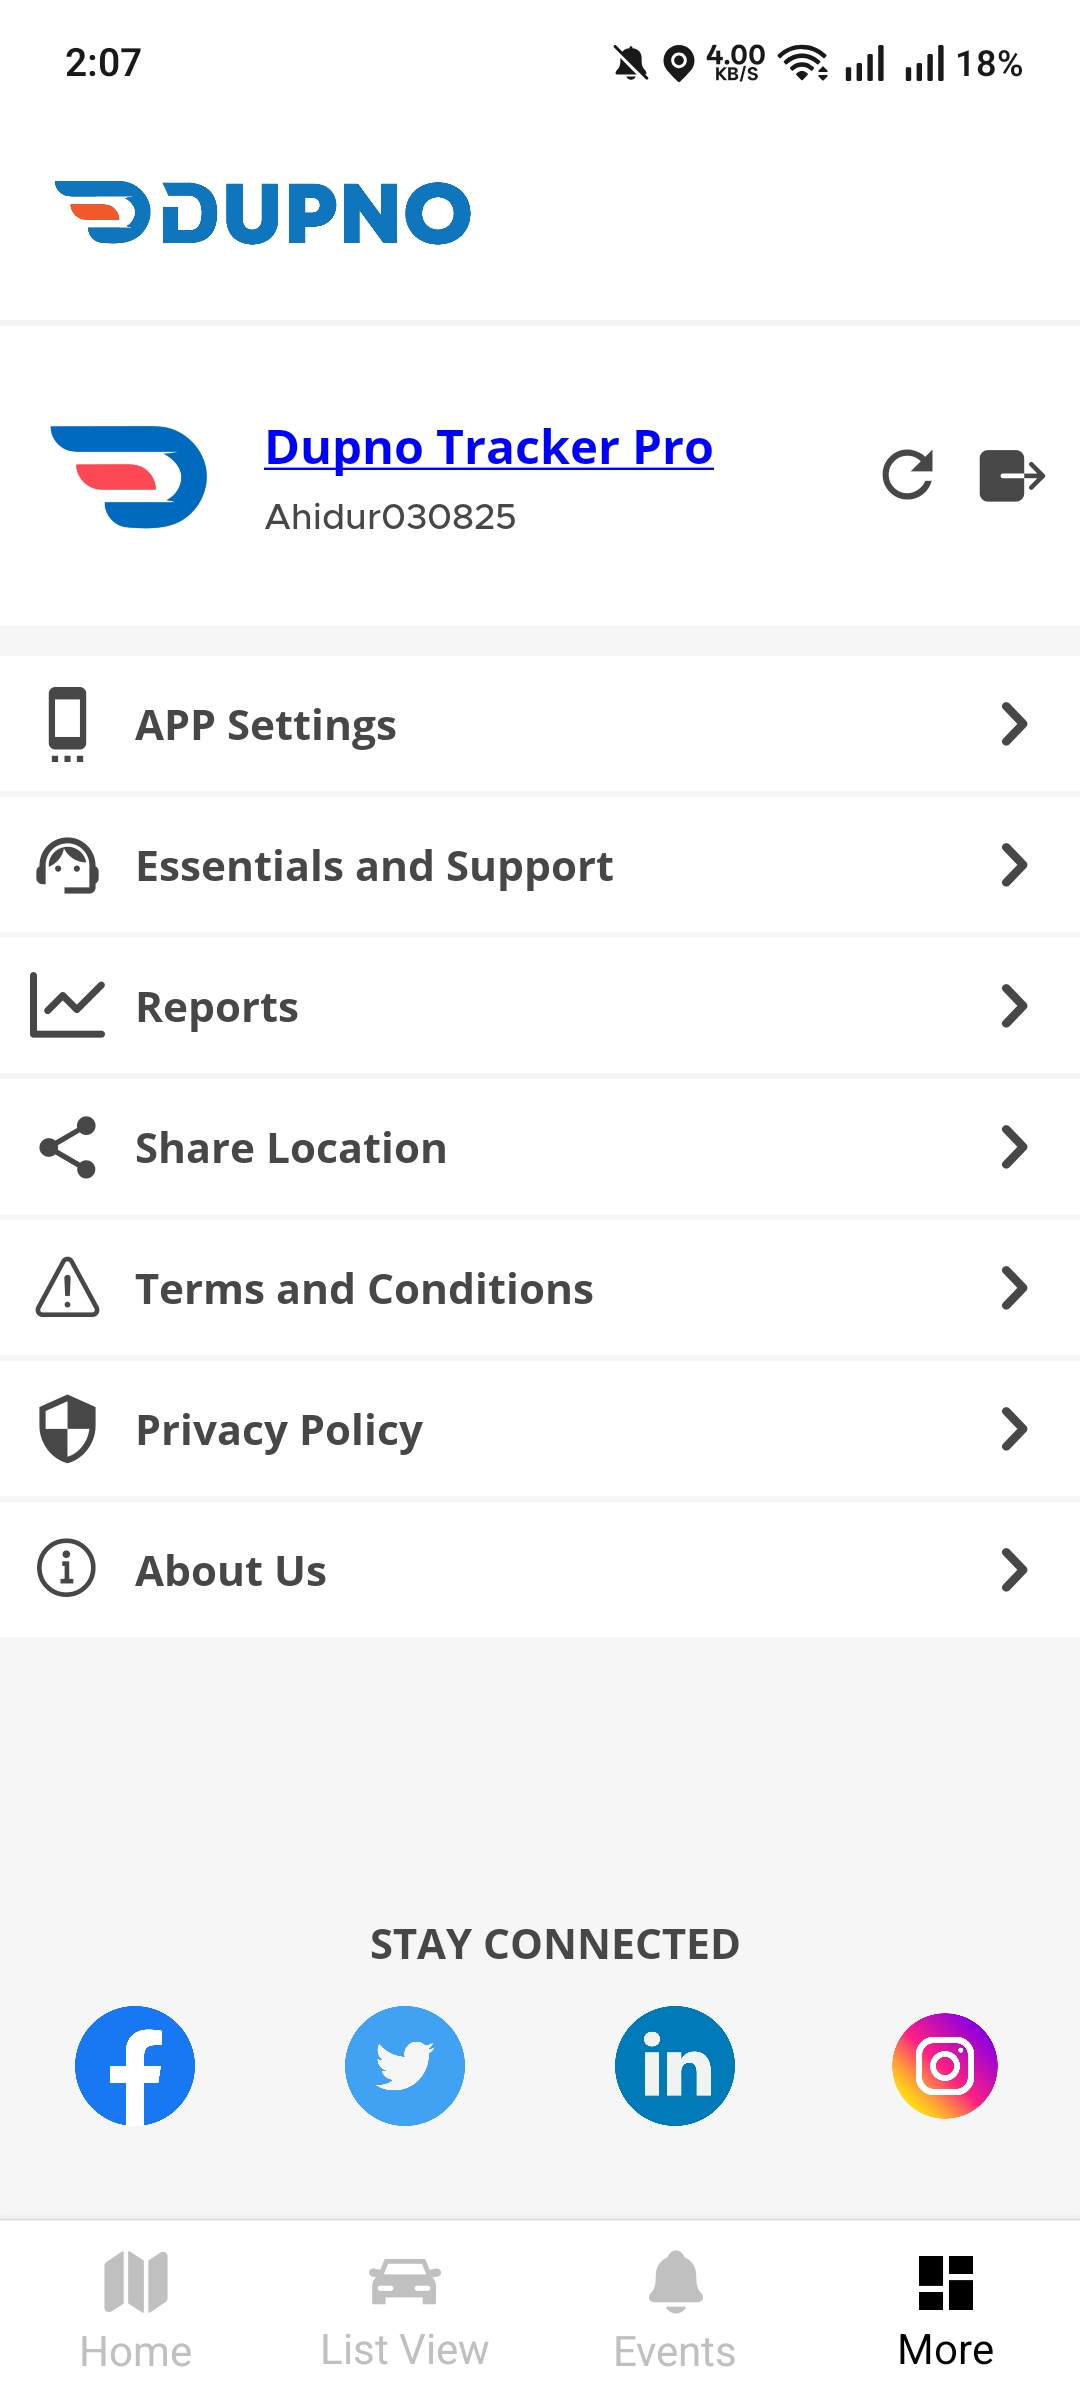1080x2400 pixels.
Task: Open the Twitter social icon
Action: (405, 2065)
